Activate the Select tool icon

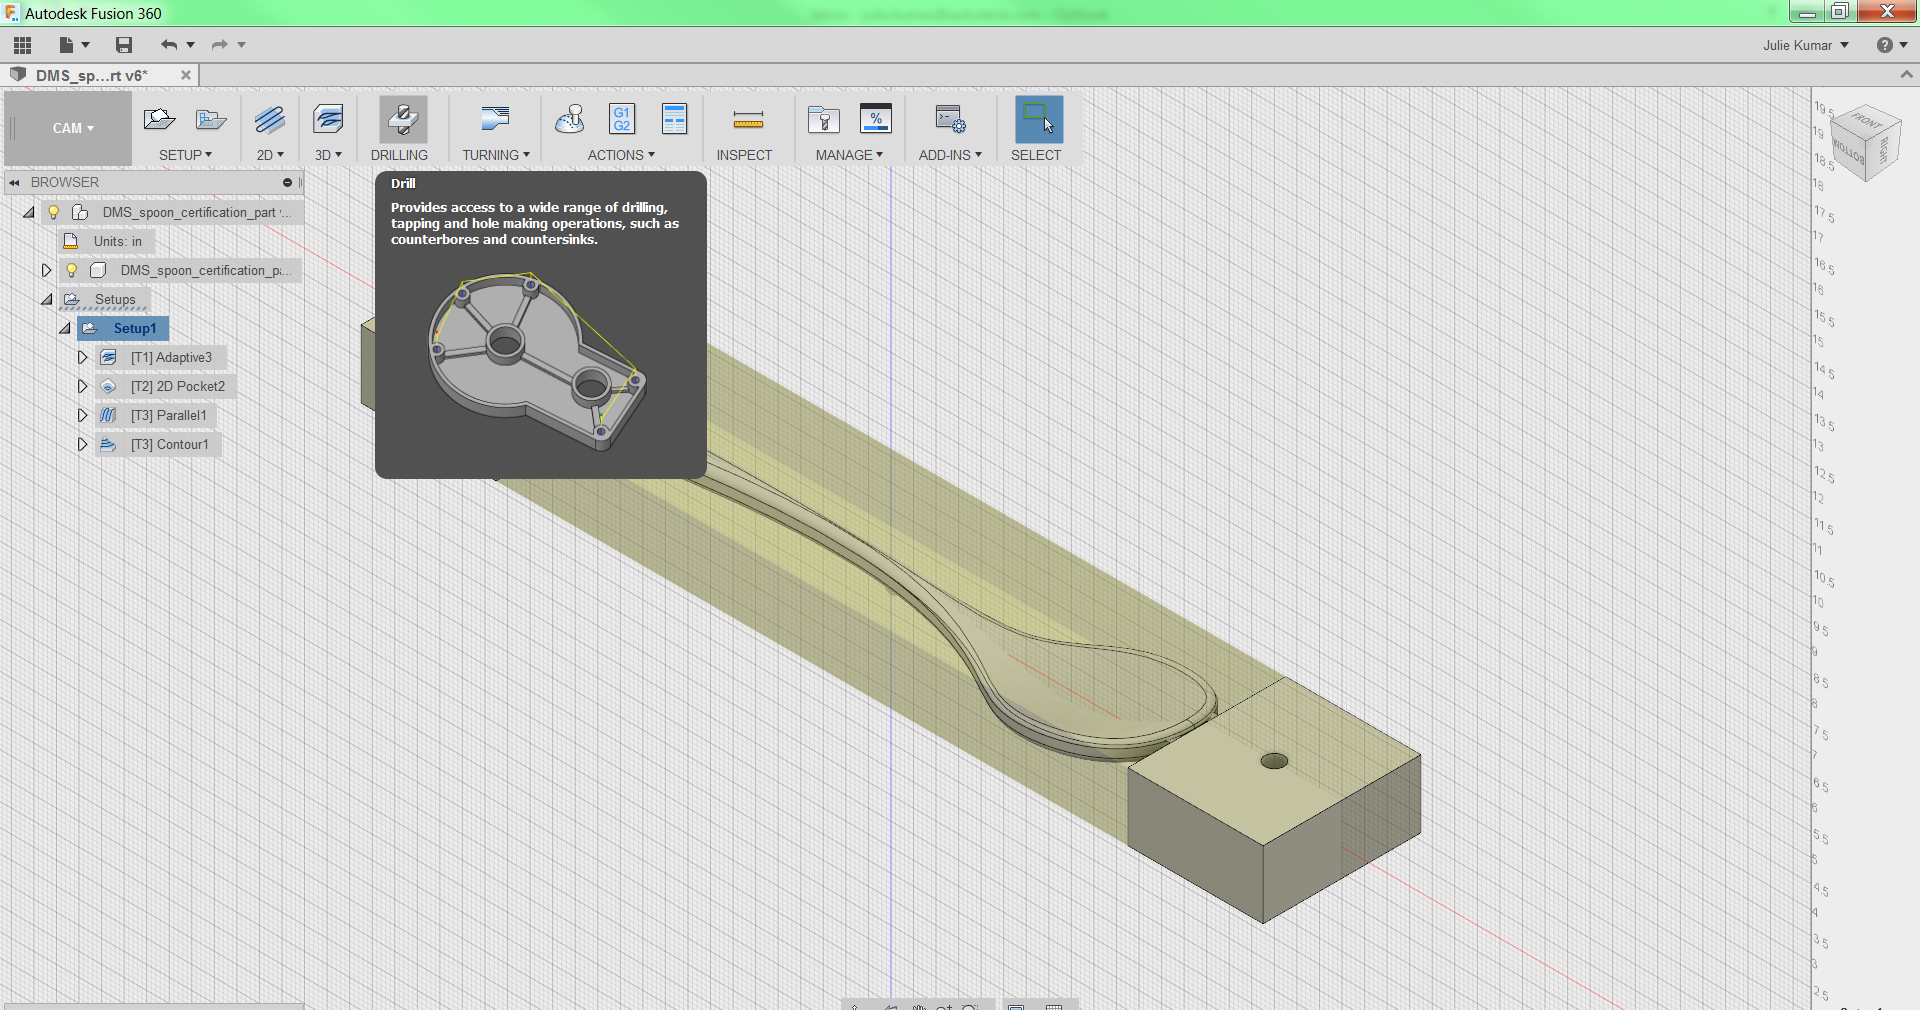[1039, 120]
